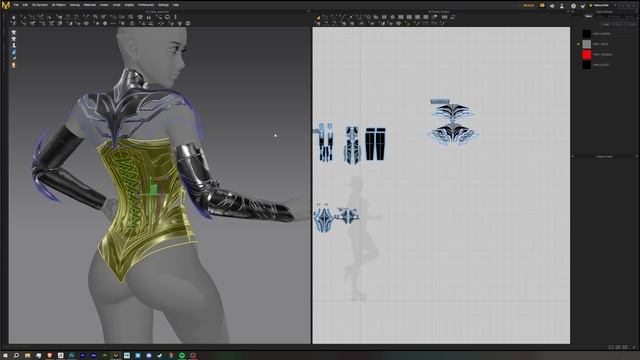
Task: Select the solid black trouser pattern pieces
Action: (x=375, y=143)
